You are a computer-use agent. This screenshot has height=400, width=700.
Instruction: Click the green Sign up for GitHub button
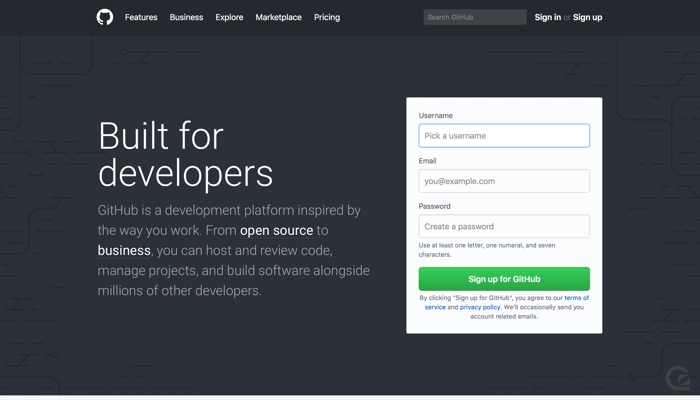[504, 279]
